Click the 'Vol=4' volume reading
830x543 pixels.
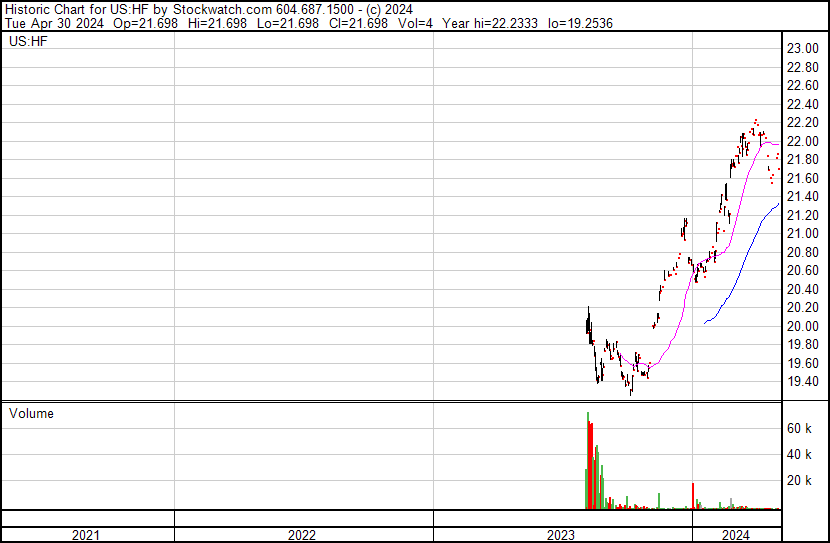(x=415, y=23)
